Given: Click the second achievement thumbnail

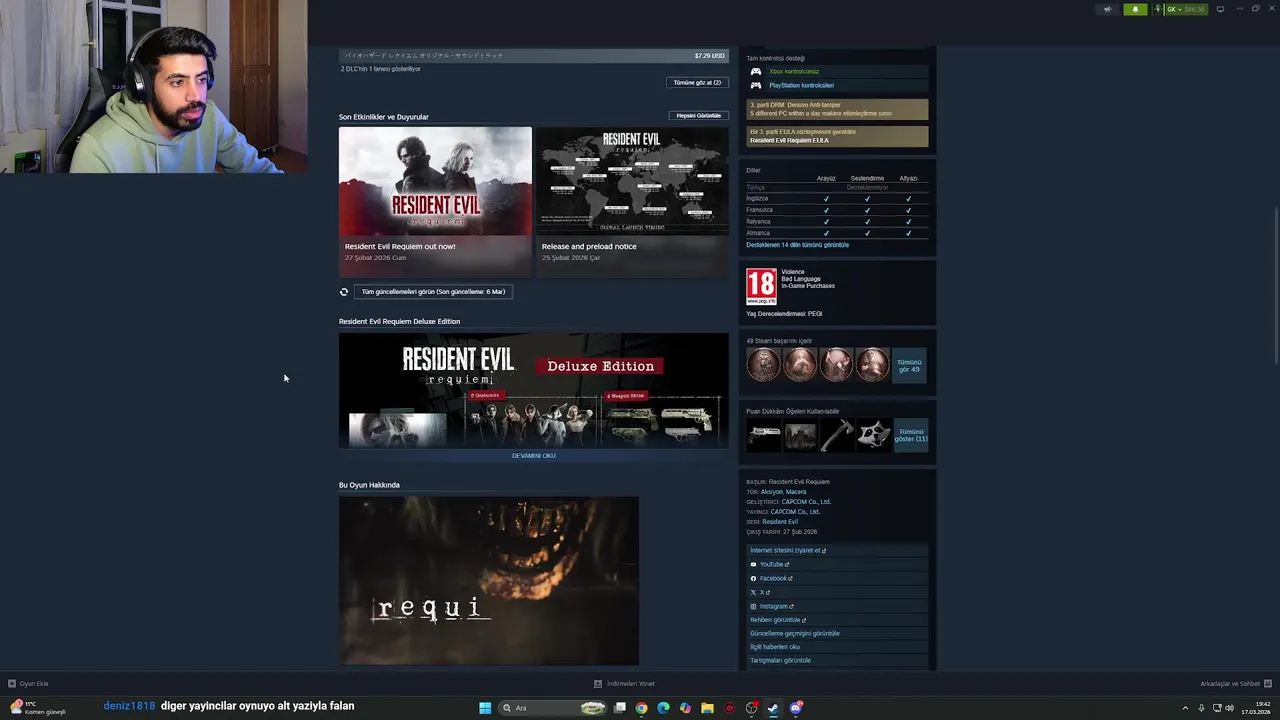Looking at the screenshot, I should 800,365.
